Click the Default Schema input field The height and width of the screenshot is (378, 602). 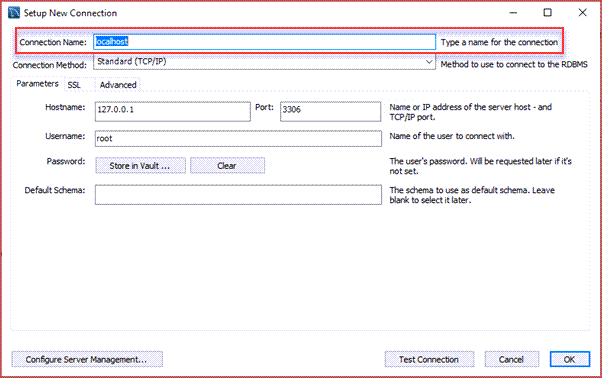pos(238,195)
